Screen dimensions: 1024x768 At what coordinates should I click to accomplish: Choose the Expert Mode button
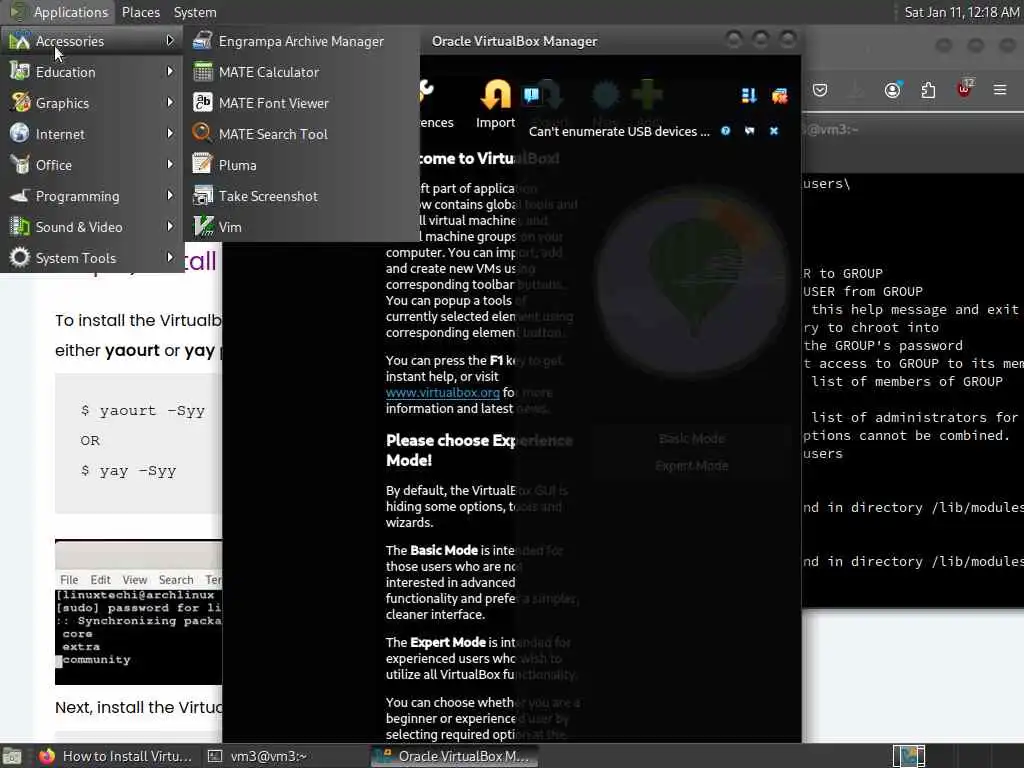(692, 466)
